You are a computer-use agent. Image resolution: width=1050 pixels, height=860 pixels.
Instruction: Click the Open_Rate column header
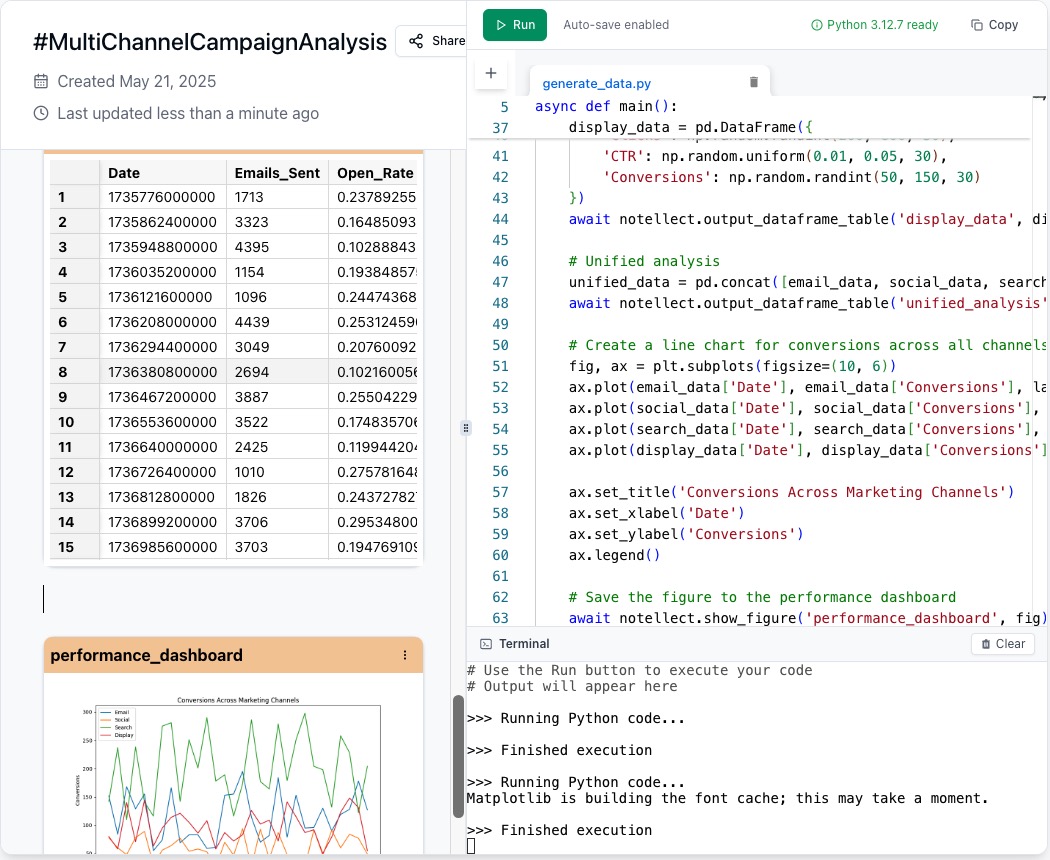click(374, 173)
